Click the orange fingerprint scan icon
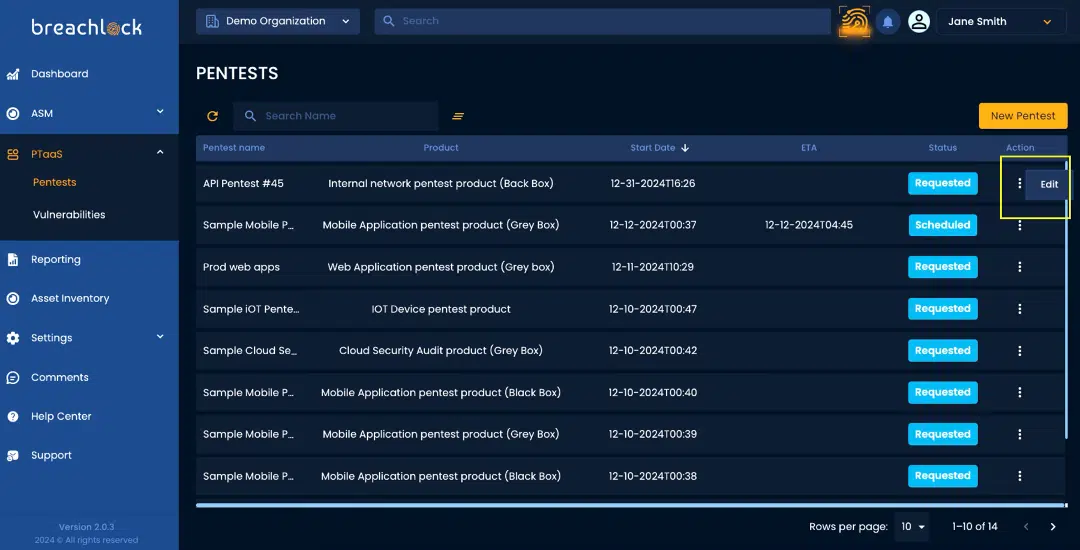Image resolution: width=1080 pixels, height=550 pixels. click(854, 21)
